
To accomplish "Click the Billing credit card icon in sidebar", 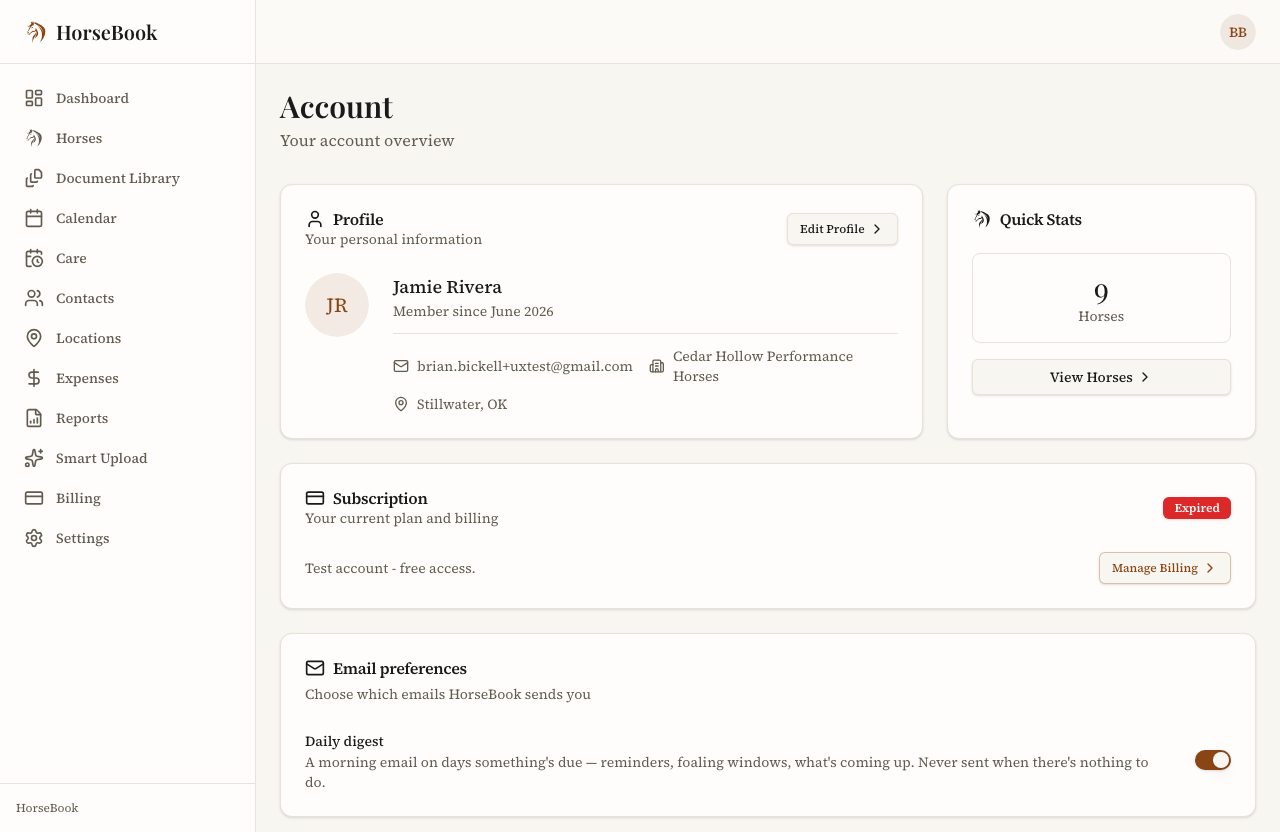I will coord(34,498).
